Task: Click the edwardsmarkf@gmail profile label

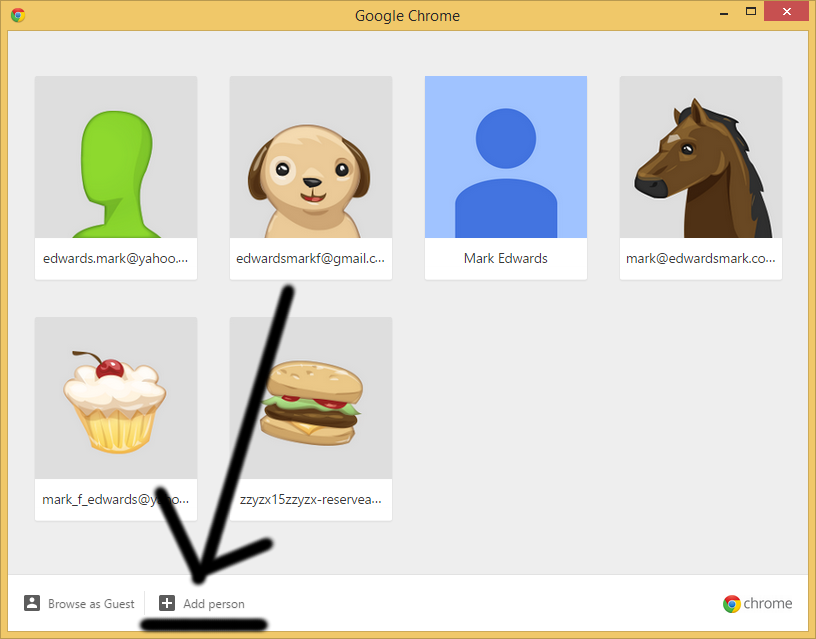Action: [311, 259]
